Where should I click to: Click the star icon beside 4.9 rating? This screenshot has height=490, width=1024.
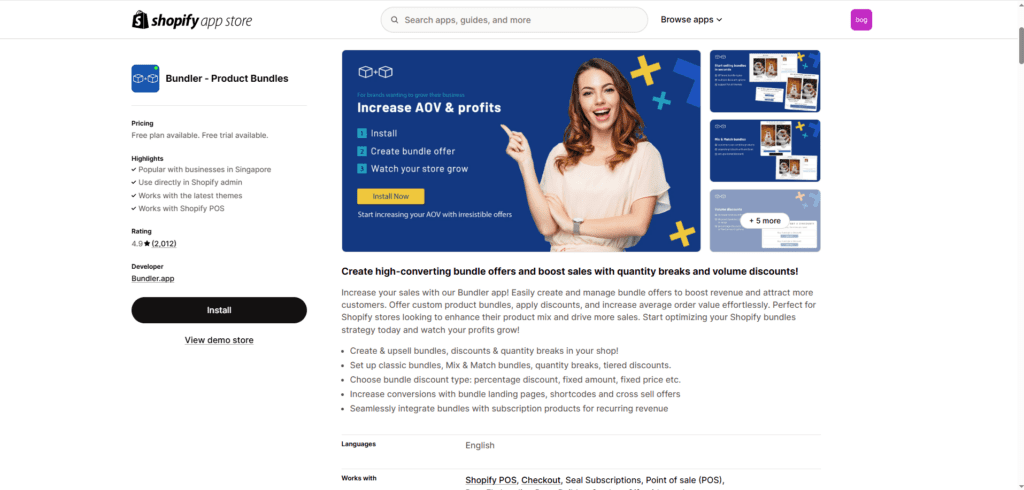click(x=147, y=243)
